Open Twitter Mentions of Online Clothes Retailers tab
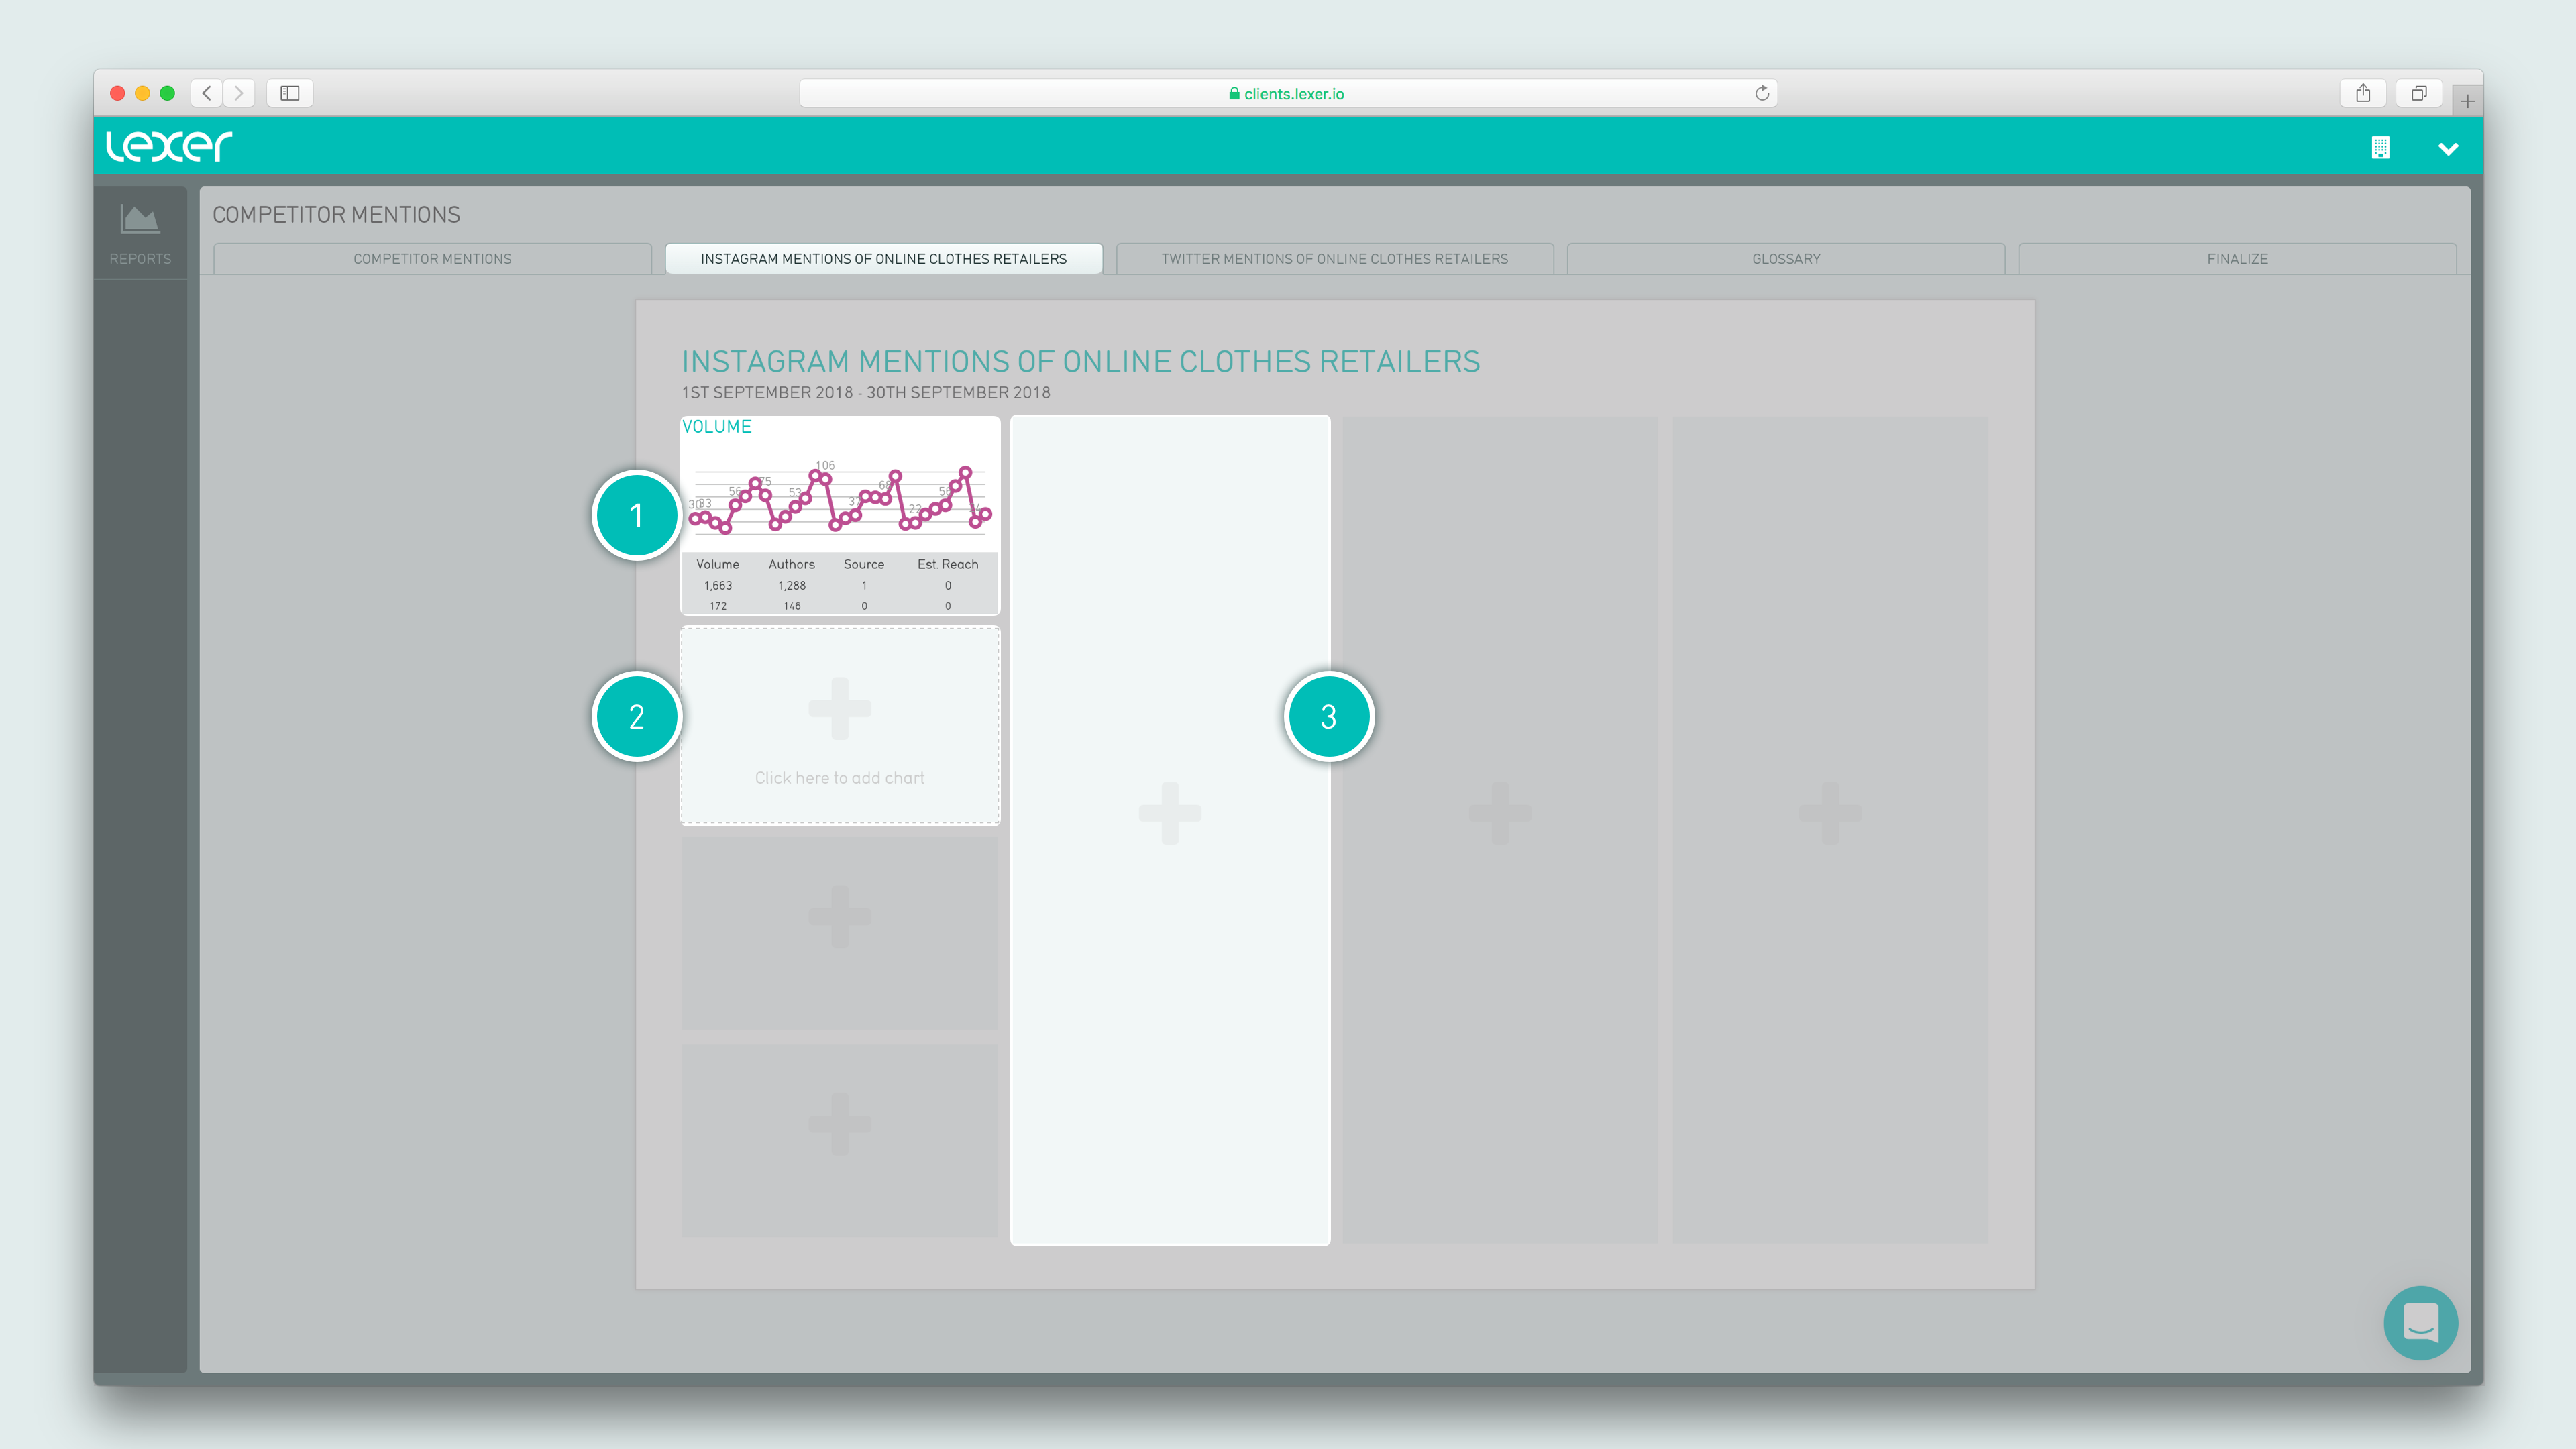 (x=1335, y=258)
